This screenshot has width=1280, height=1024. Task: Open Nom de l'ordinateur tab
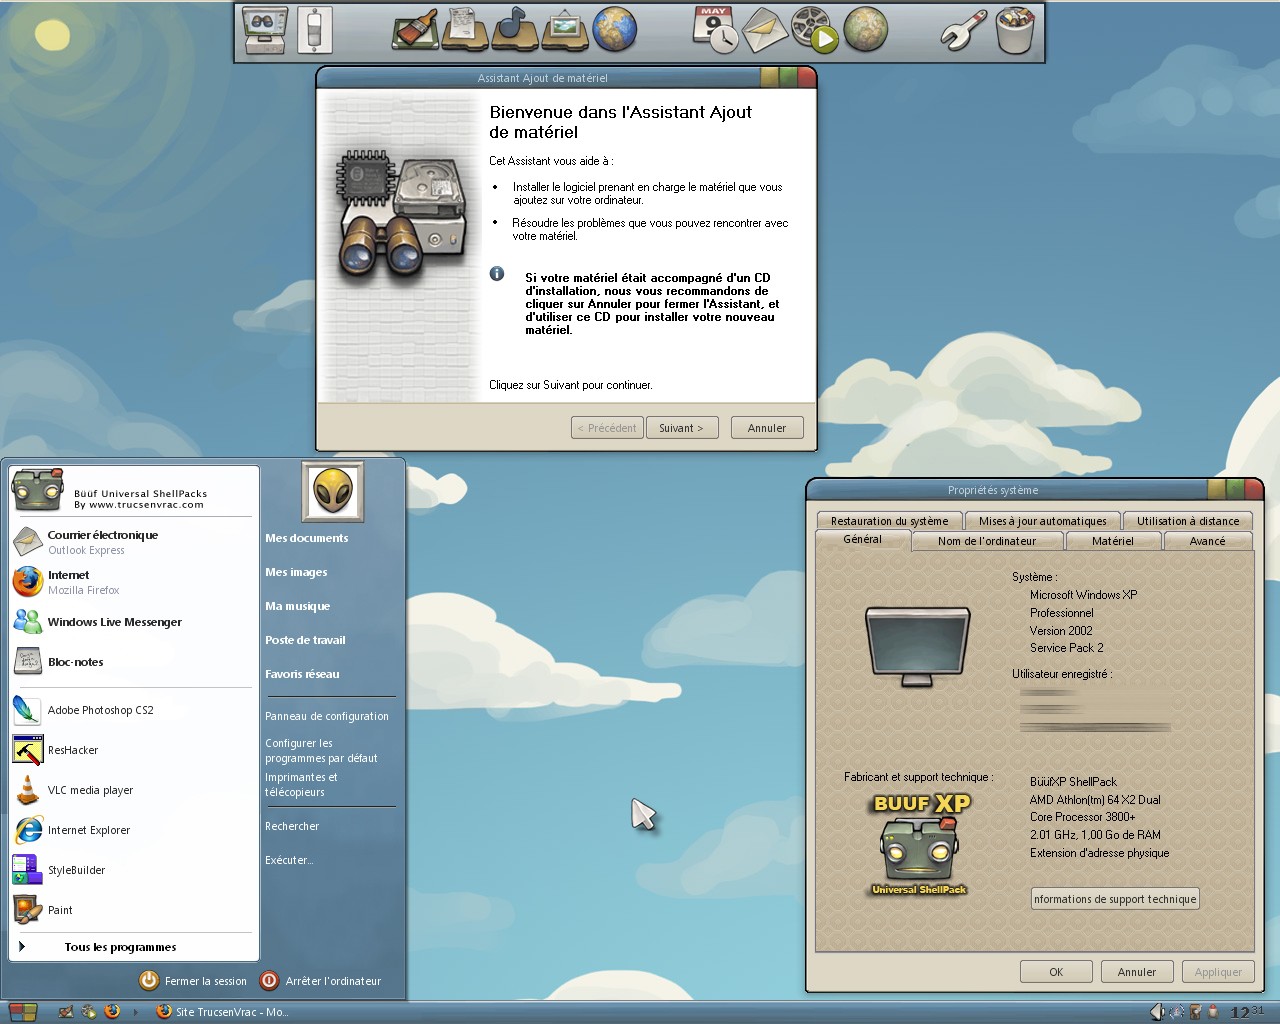[x=987, y=541]
